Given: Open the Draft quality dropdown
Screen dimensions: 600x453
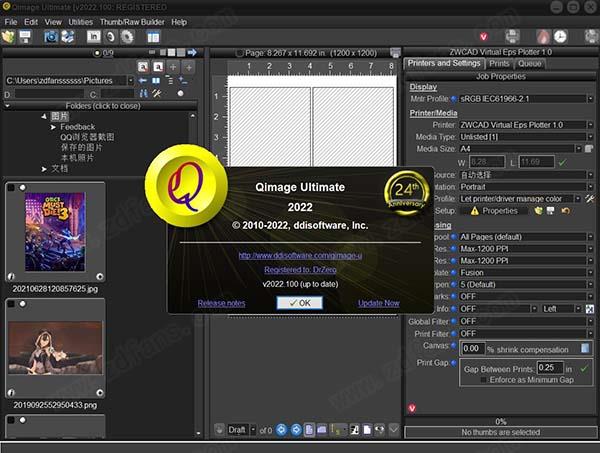Looking at the screenshot, I should coord(253,430).
